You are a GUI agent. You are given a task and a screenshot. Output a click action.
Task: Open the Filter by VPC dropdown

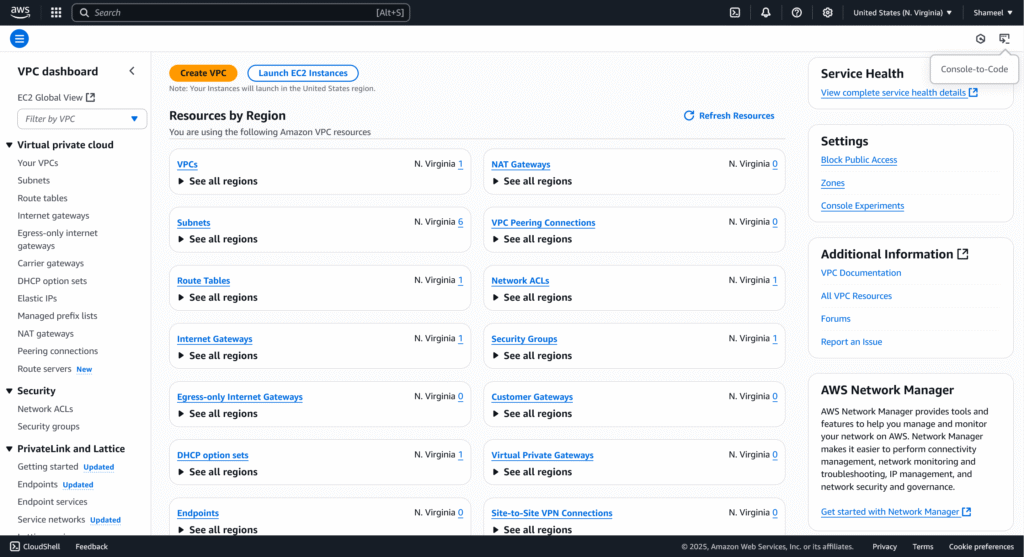[82, 119]
